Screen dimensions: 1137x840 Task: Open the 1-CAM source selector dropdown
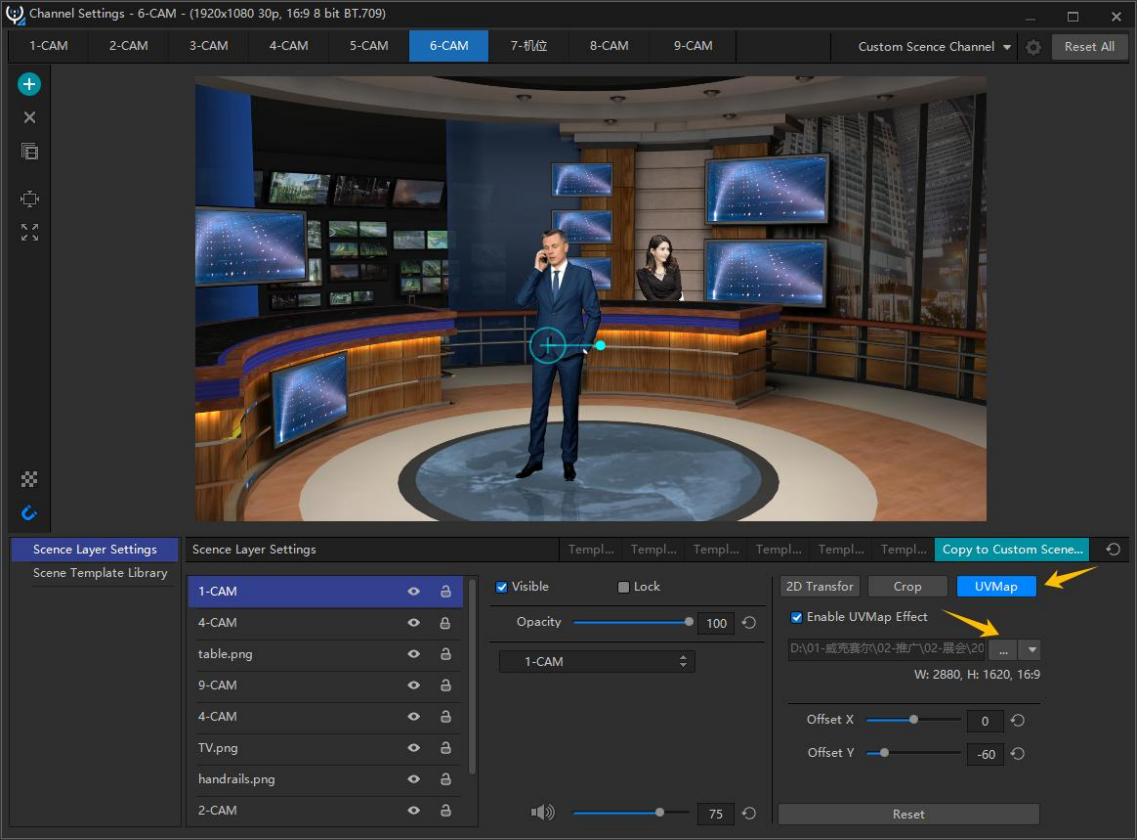click(x=596, y=662)
